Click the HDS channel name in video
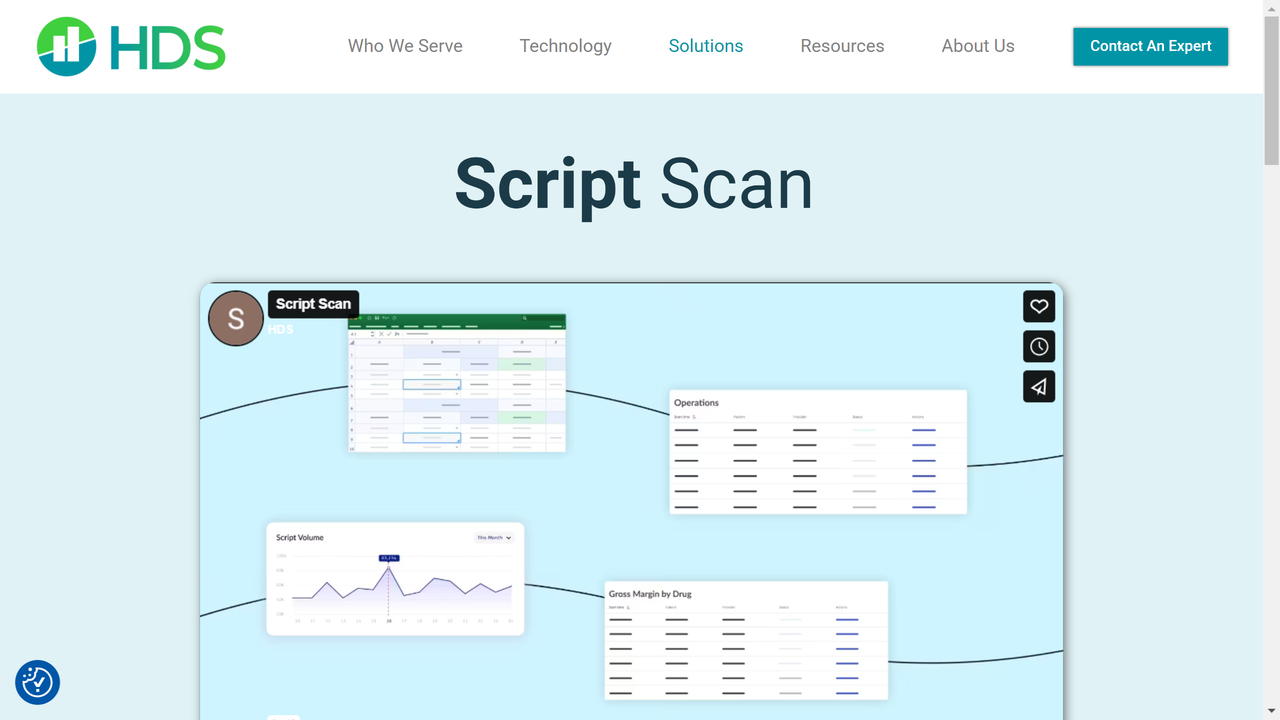 pyautogui.click(x=281, y=329)
